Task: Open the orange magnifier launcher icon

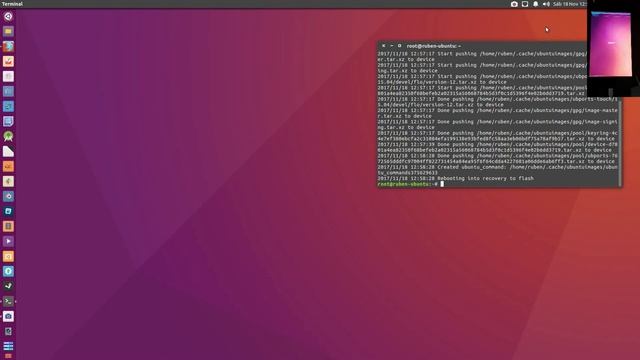Action: coord(8,256)
